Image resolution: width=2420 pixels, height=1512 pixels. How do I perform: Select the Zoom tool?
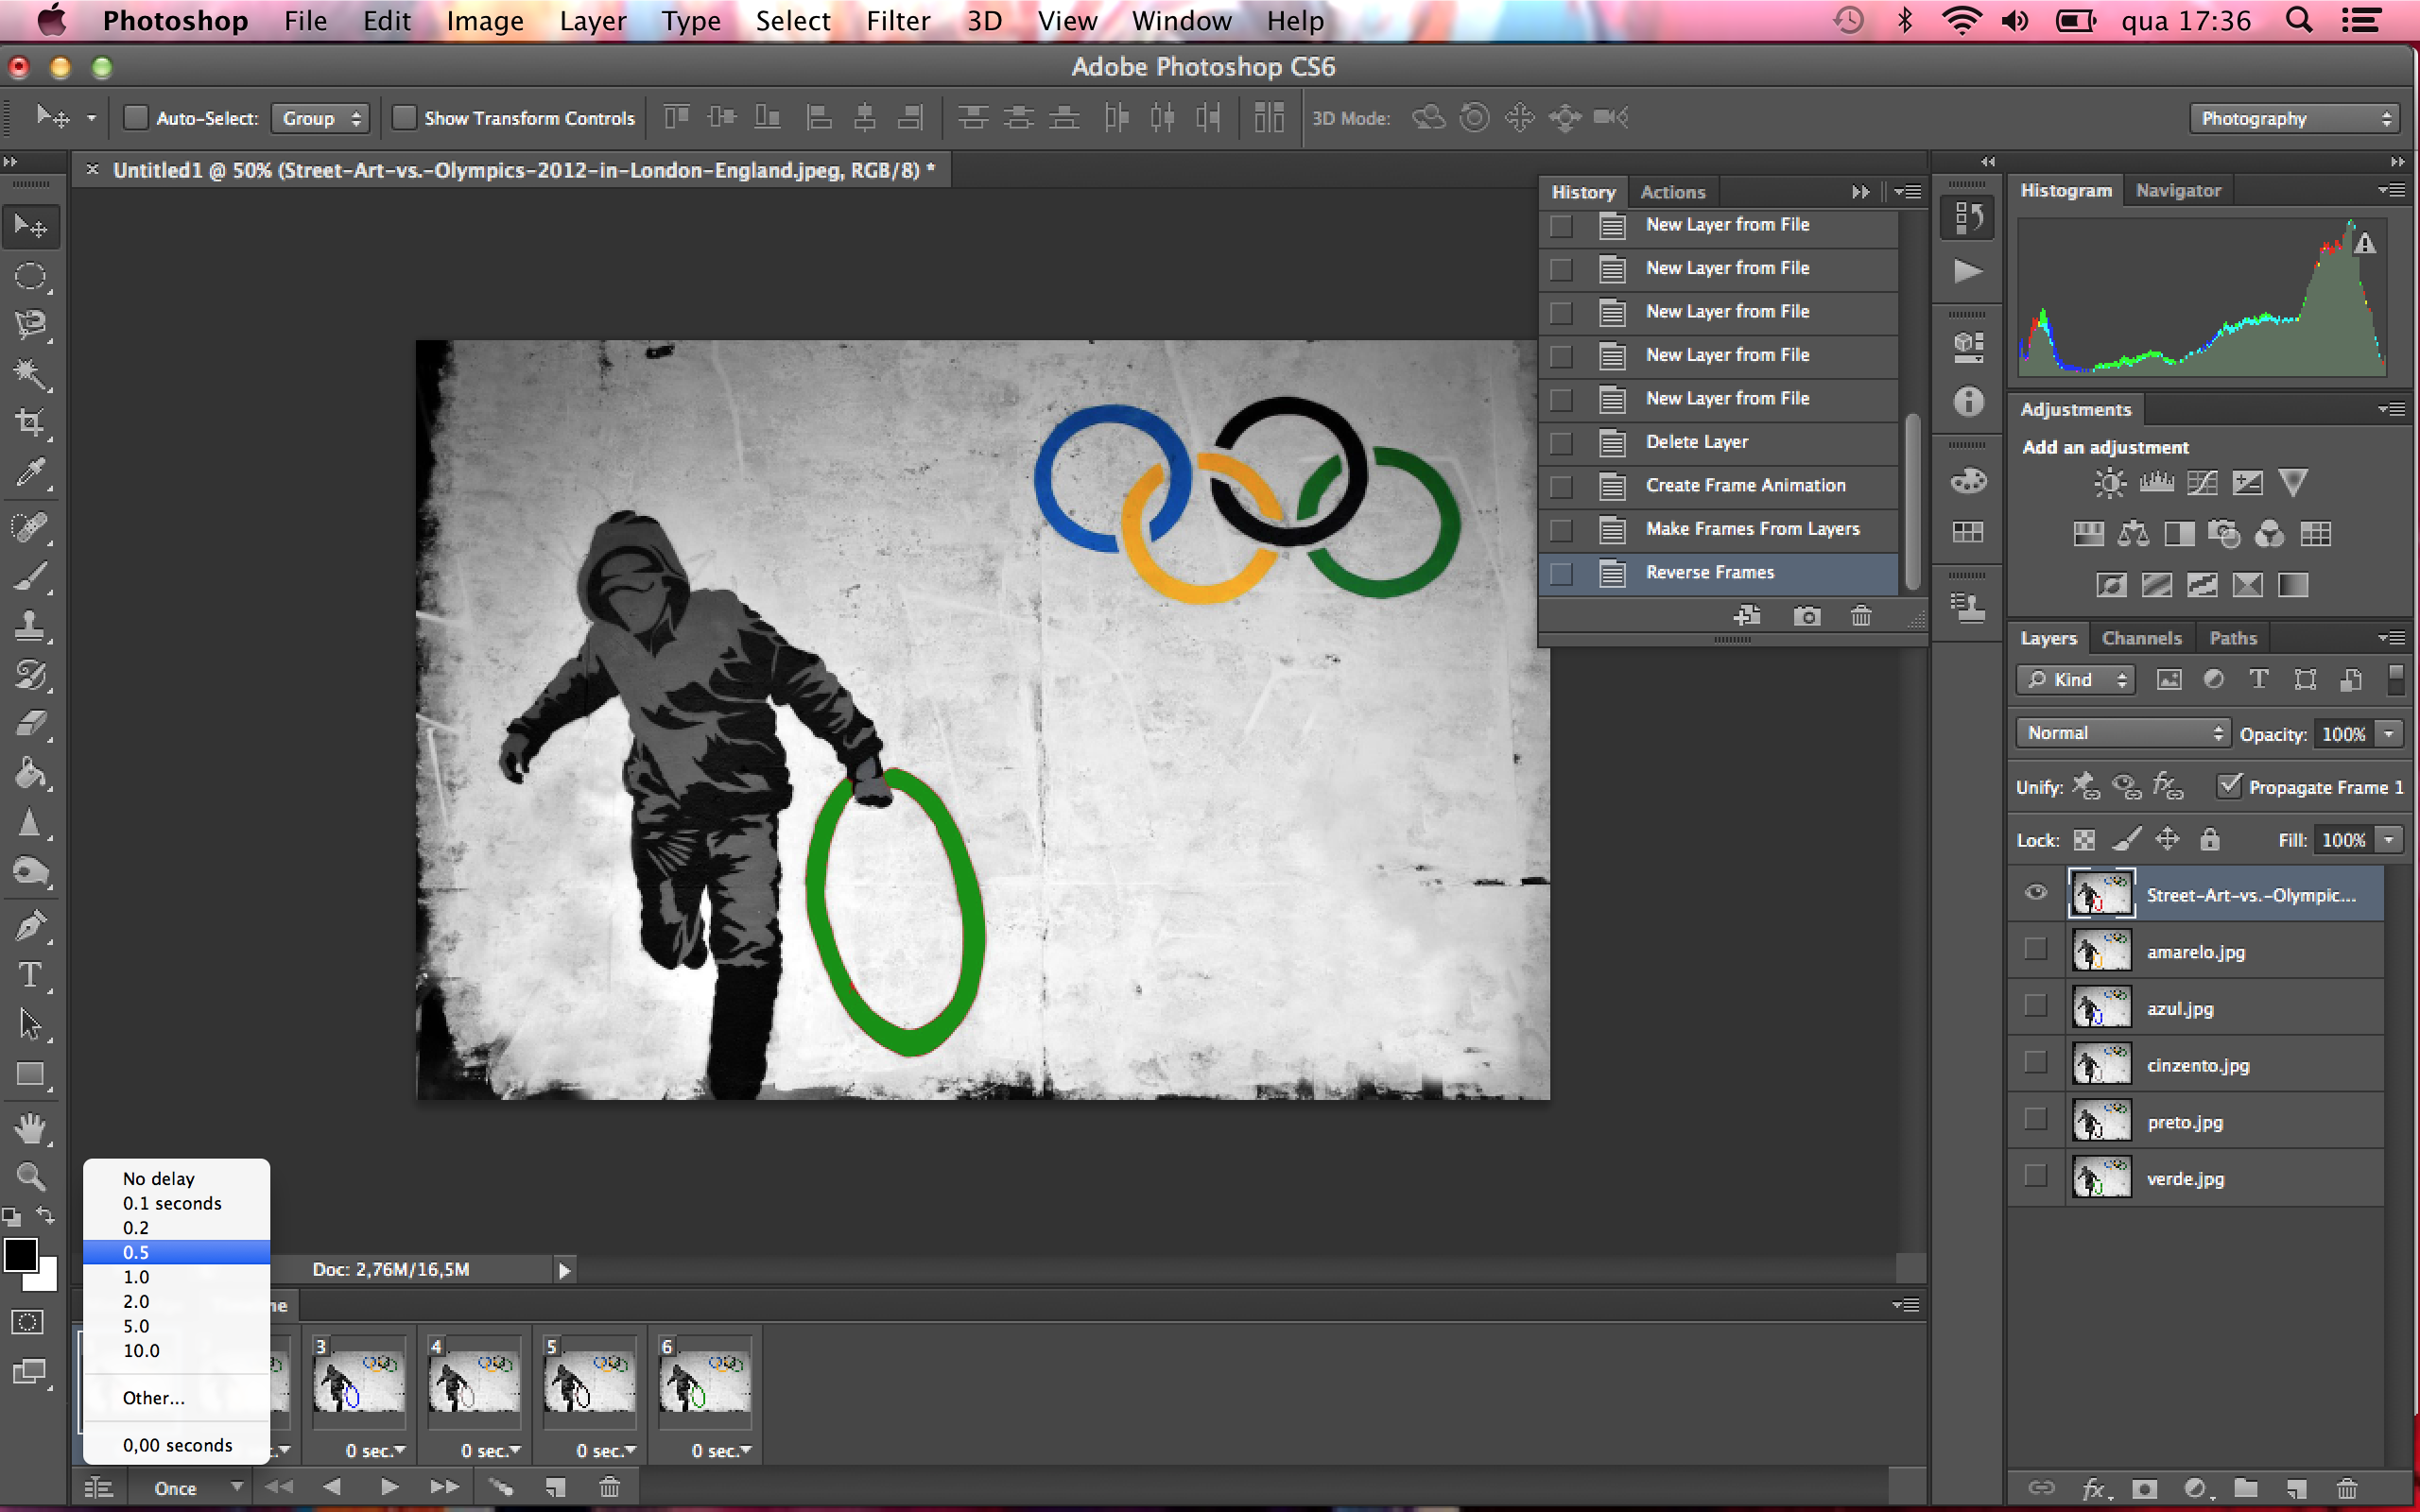tap(30, 1176)
